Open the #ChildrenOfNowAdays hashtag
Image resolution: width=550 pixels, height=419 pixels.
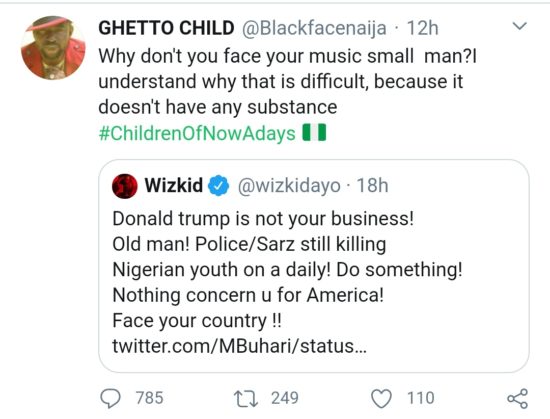(197, 133)
